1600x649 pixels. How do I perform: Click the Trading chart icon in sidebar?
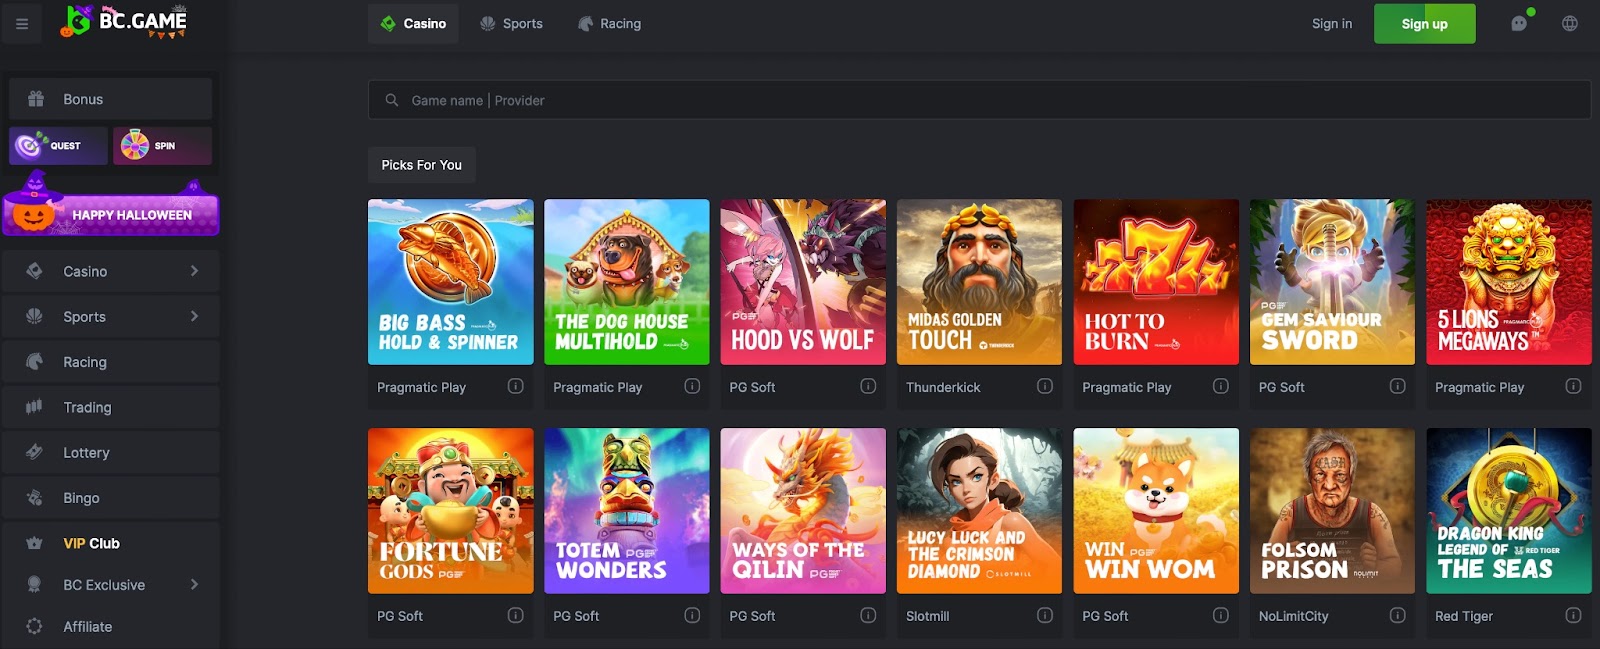tap(34, 407)
